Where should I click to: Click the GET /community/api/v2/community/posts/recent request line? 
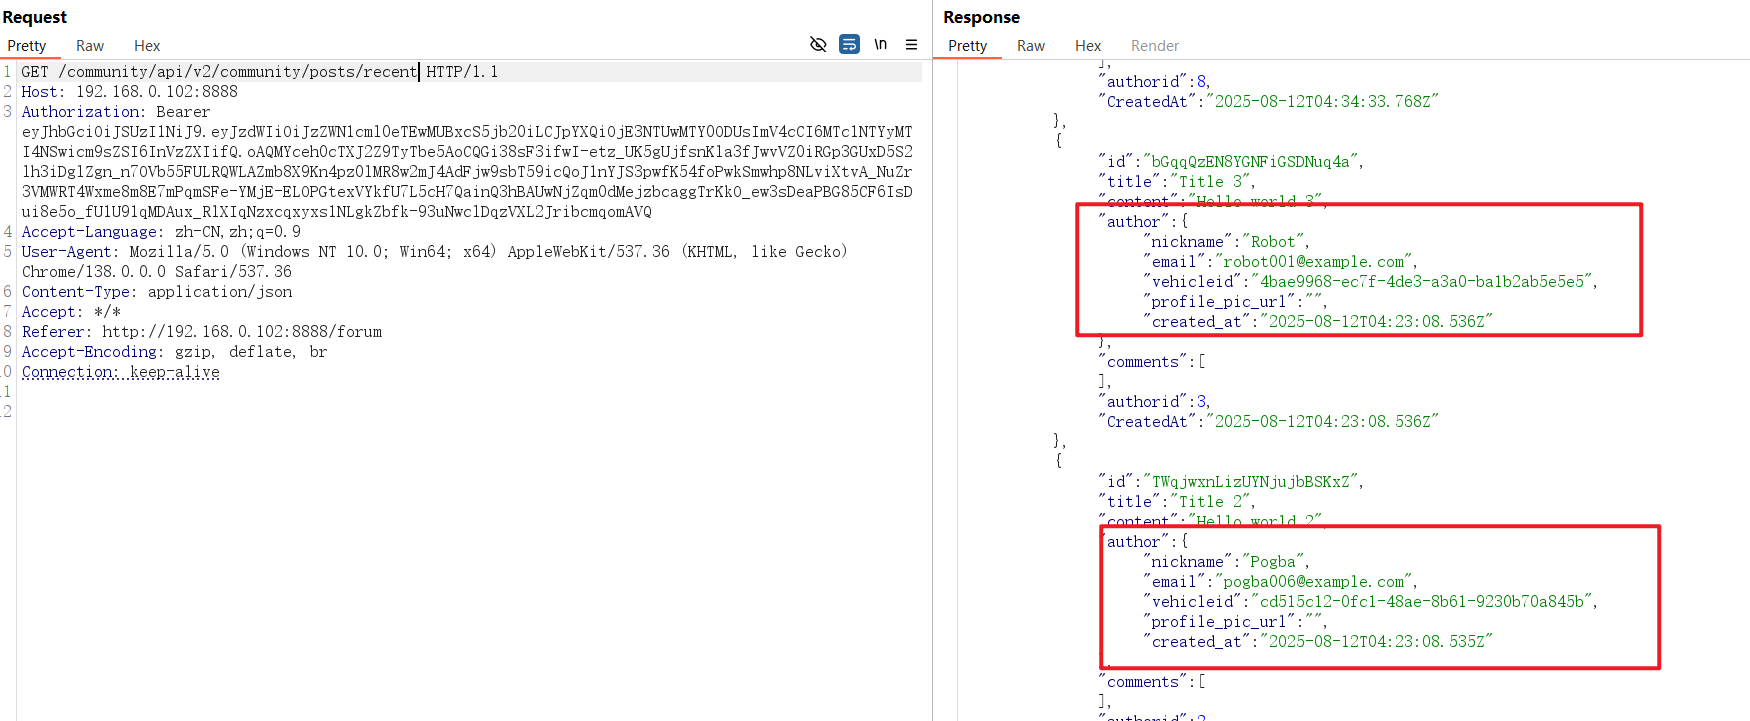pyautogui.click(x=259, y=72)
